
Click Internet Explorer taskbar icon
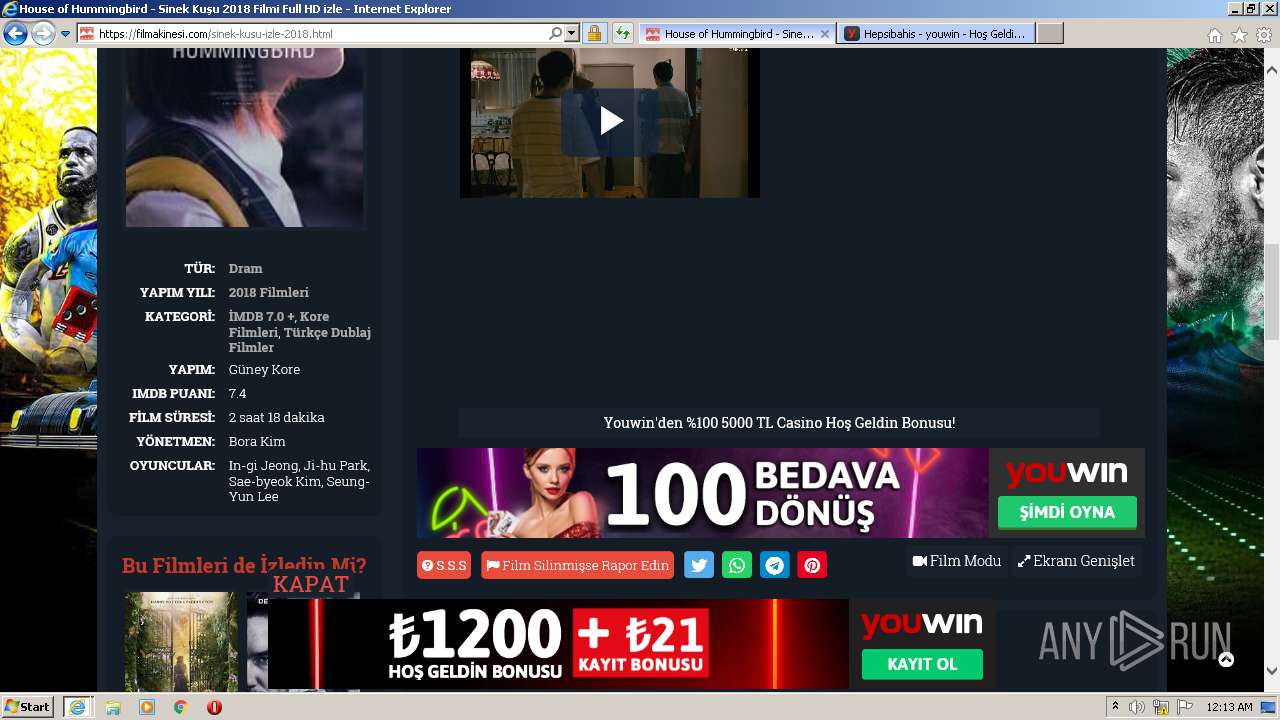(77, 707)
